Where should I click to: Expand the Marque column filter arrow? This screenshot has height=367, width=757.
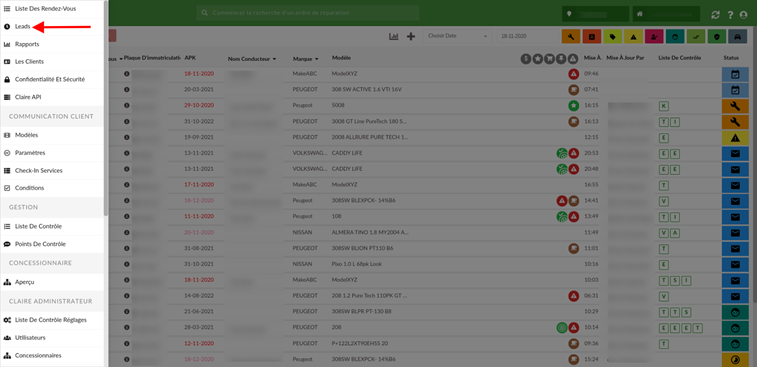pyautogui.click(x=317, y=59)
